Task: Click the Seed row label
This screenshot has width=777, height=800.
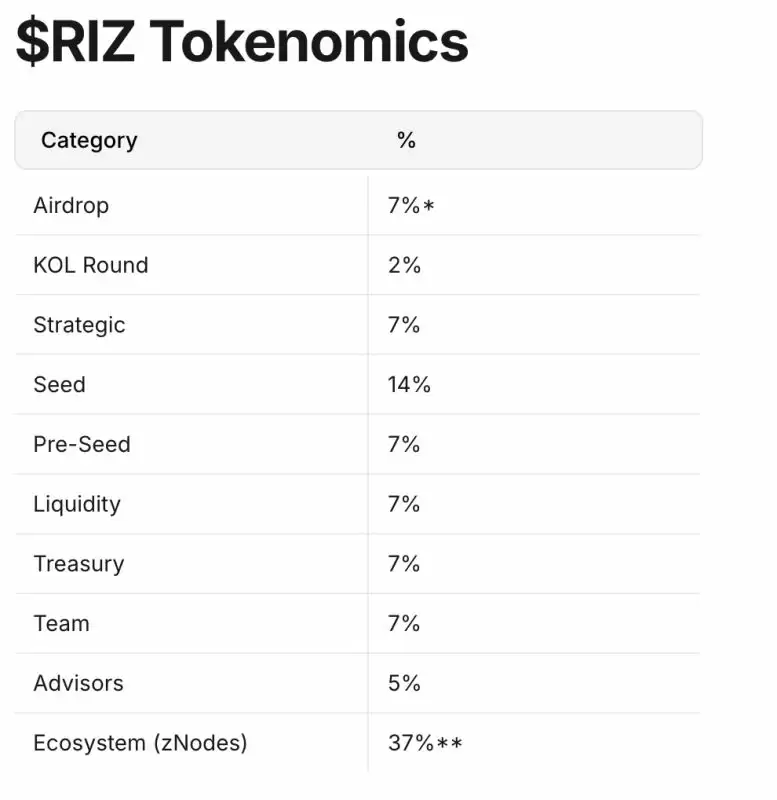Action: pos(59,385)
